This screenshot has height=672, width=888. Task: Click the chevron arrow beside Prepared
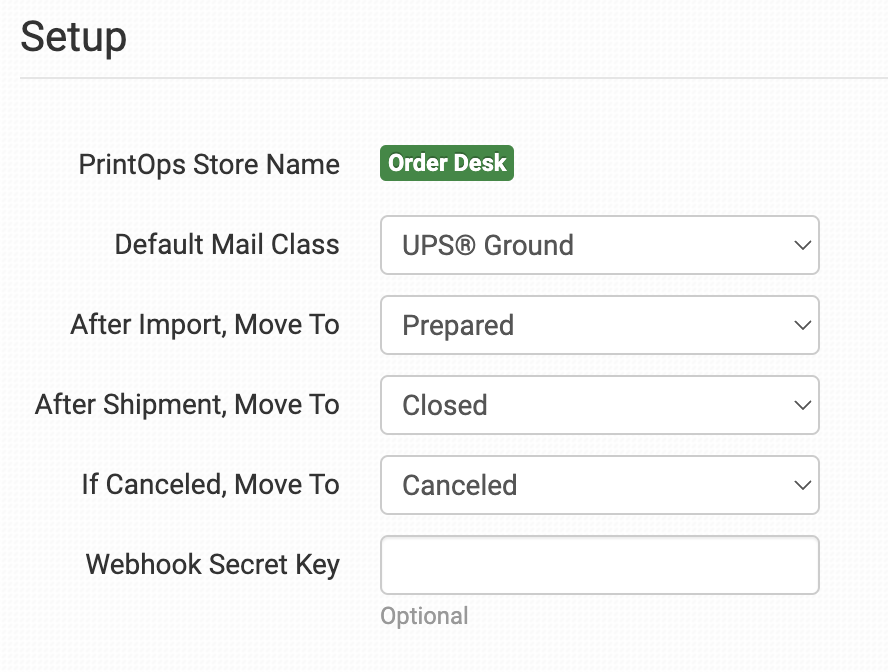click(800, 325)
